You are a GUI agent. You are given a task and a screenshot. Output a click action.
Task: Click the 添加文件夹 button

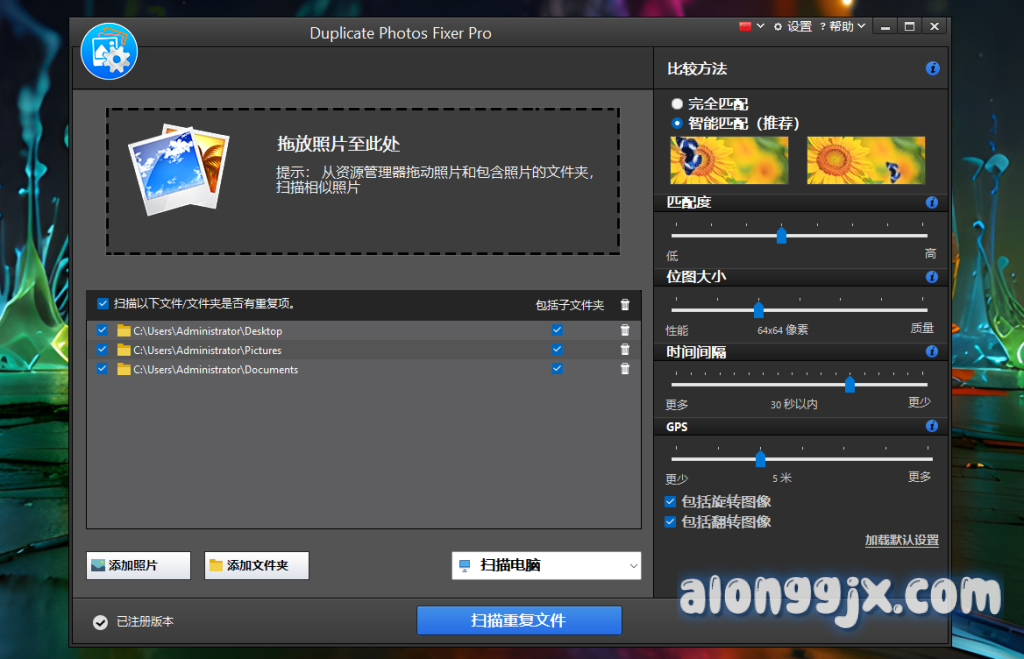257,566
